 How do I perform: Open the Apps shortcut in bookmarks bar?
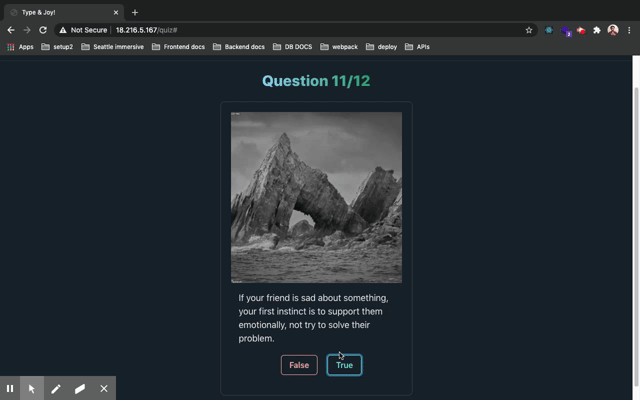tap(20, 47)
